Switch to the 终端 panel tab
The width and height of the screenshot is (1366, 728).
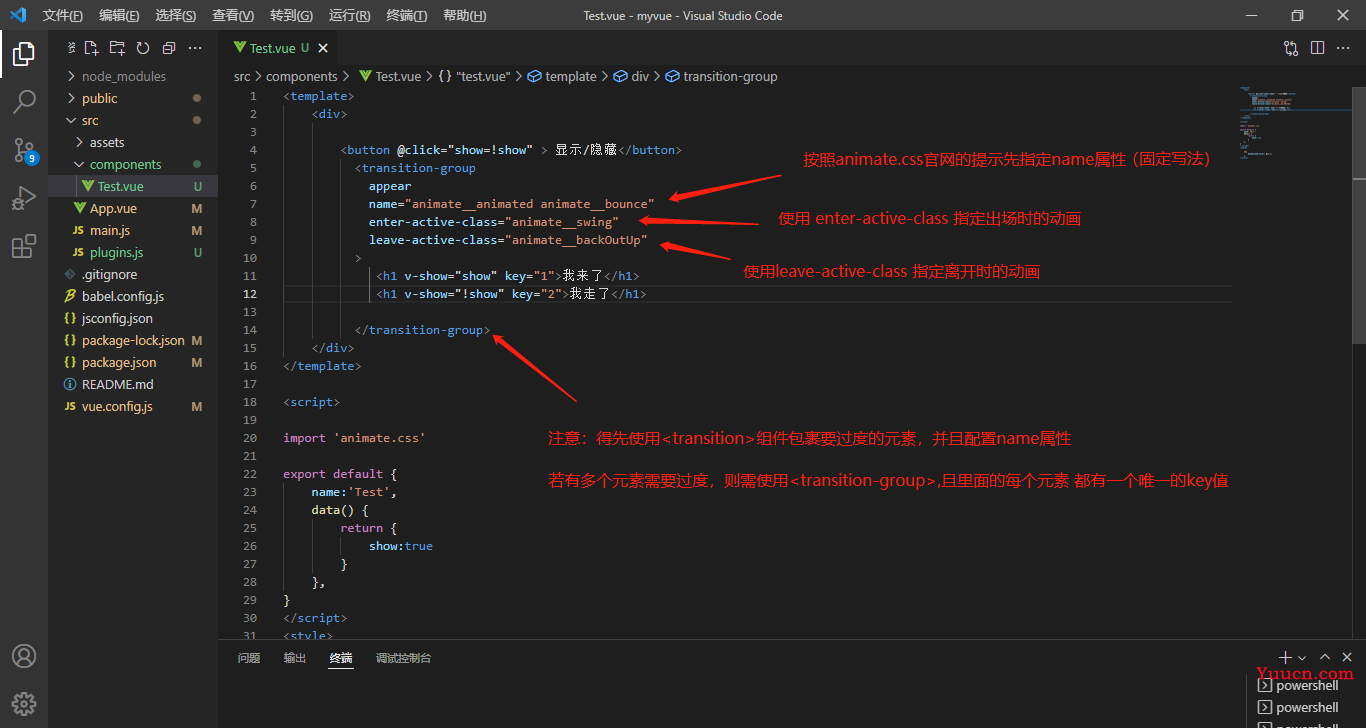[341, 658]
